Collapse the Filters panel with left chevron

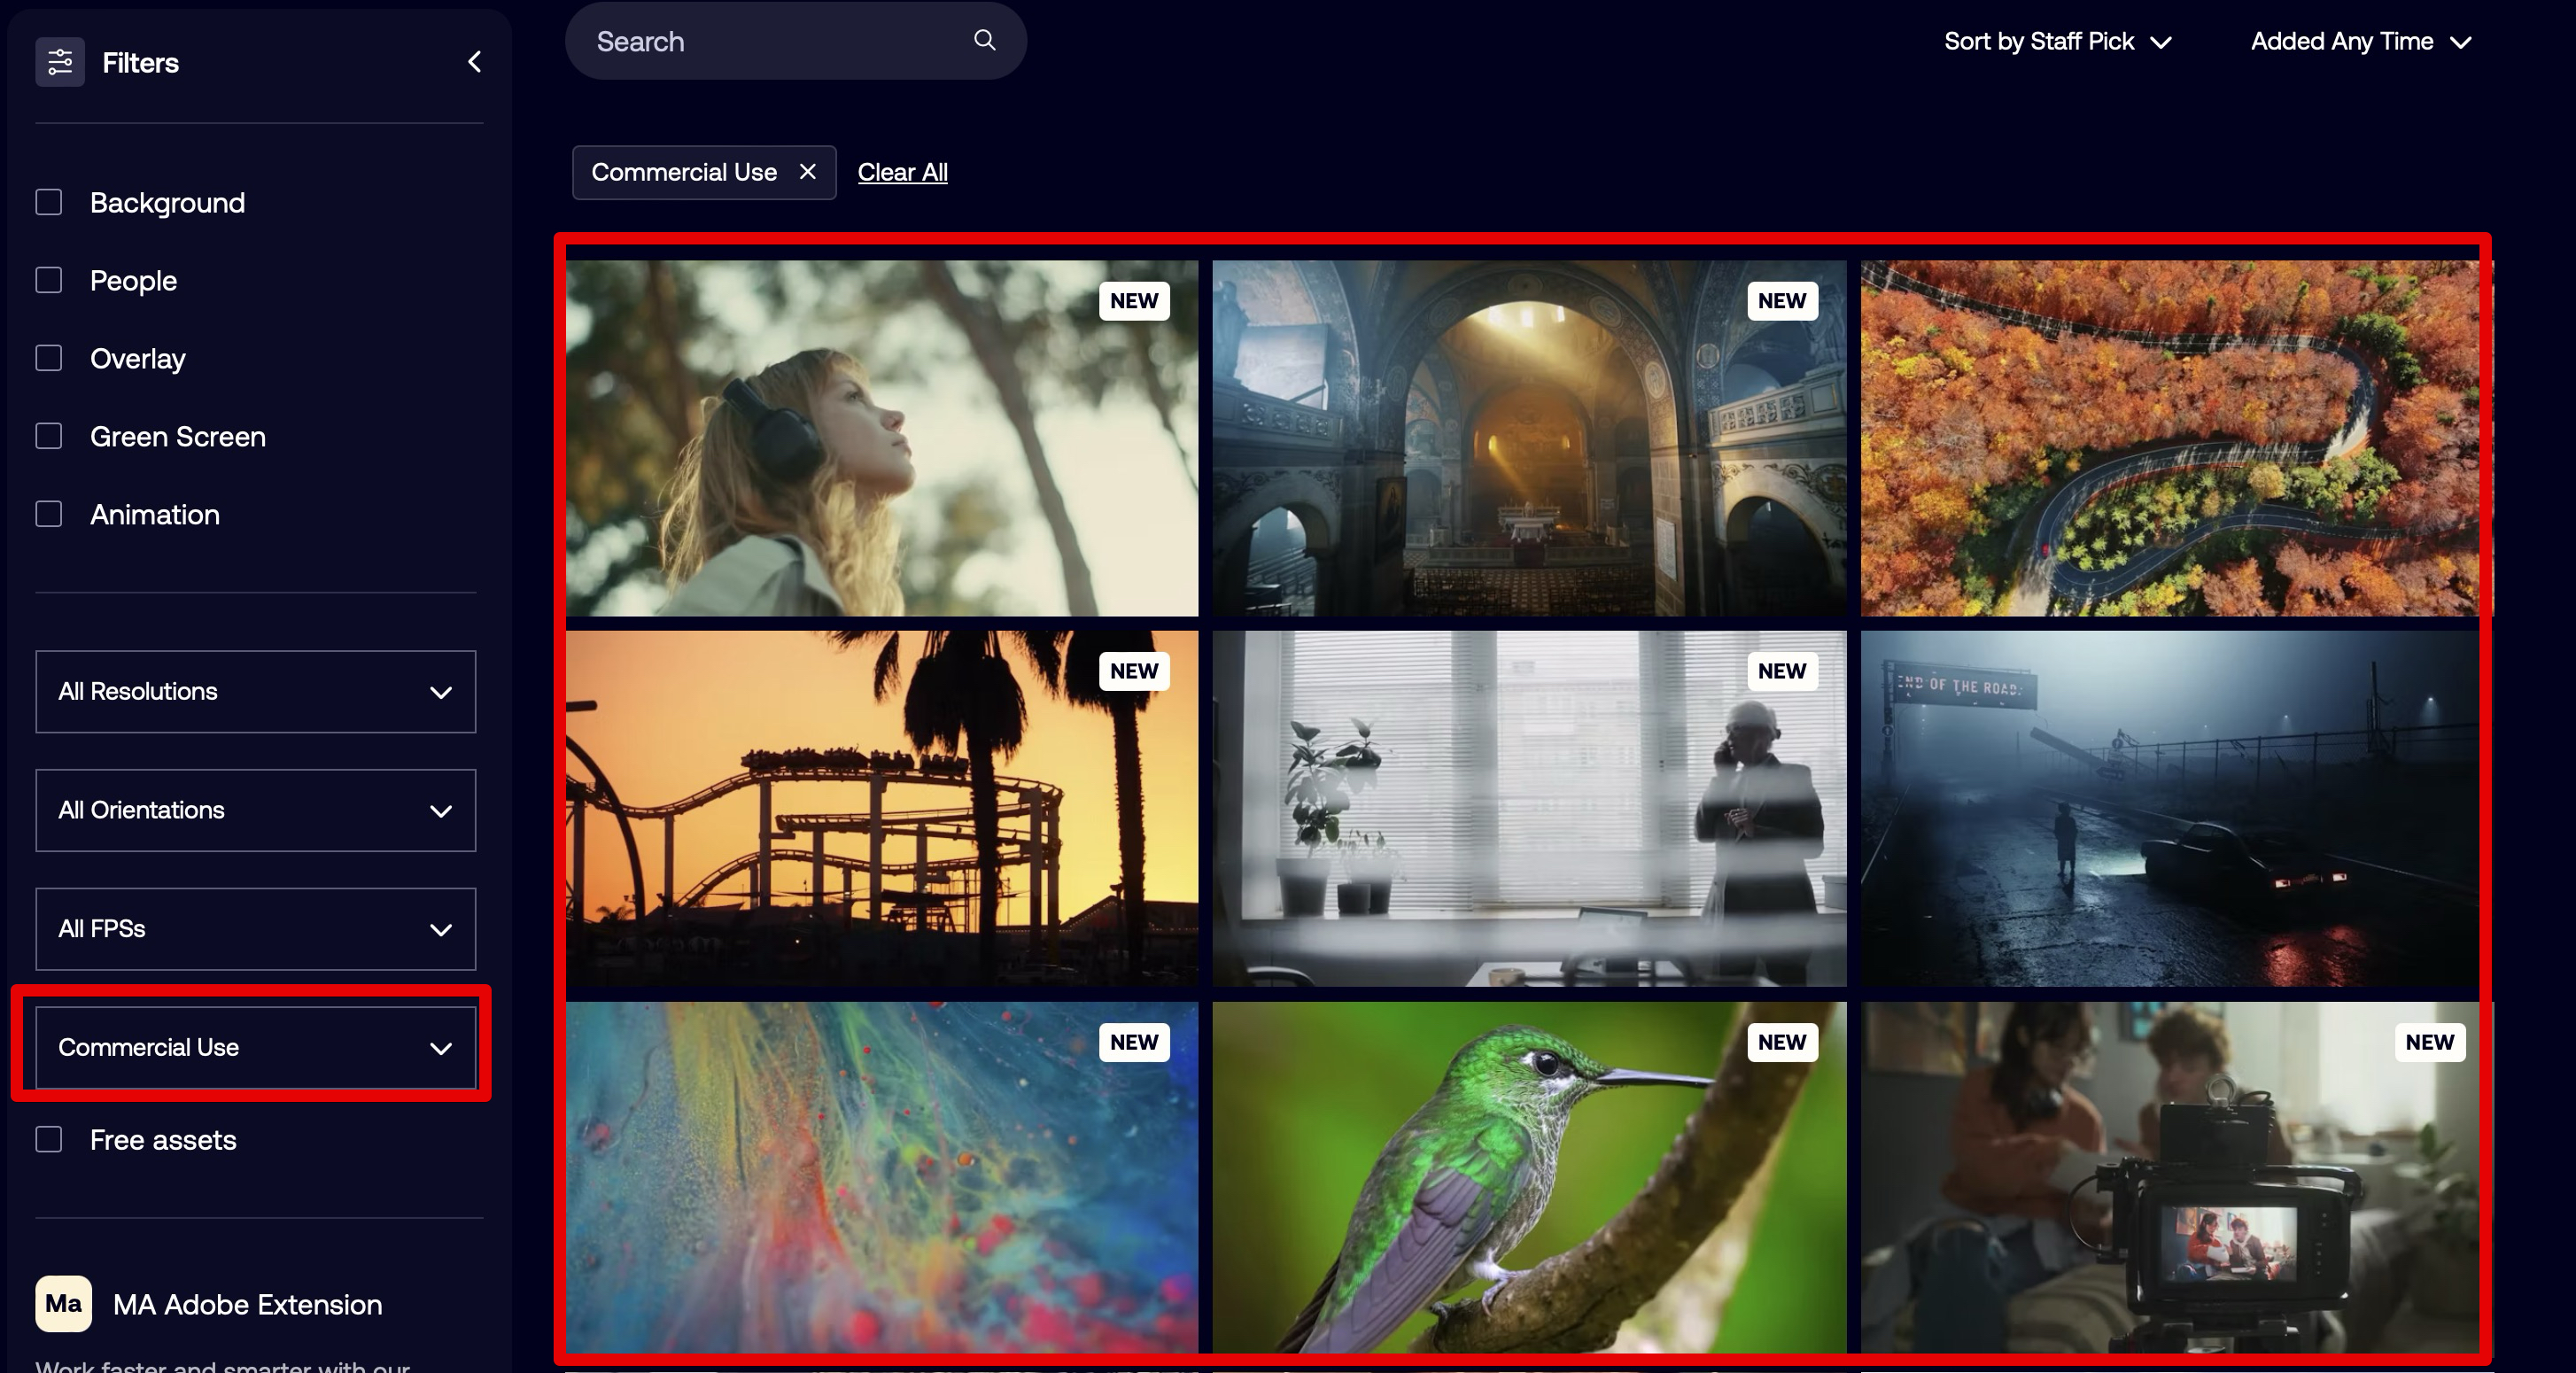pyautogui.click(x=475, y=62)
